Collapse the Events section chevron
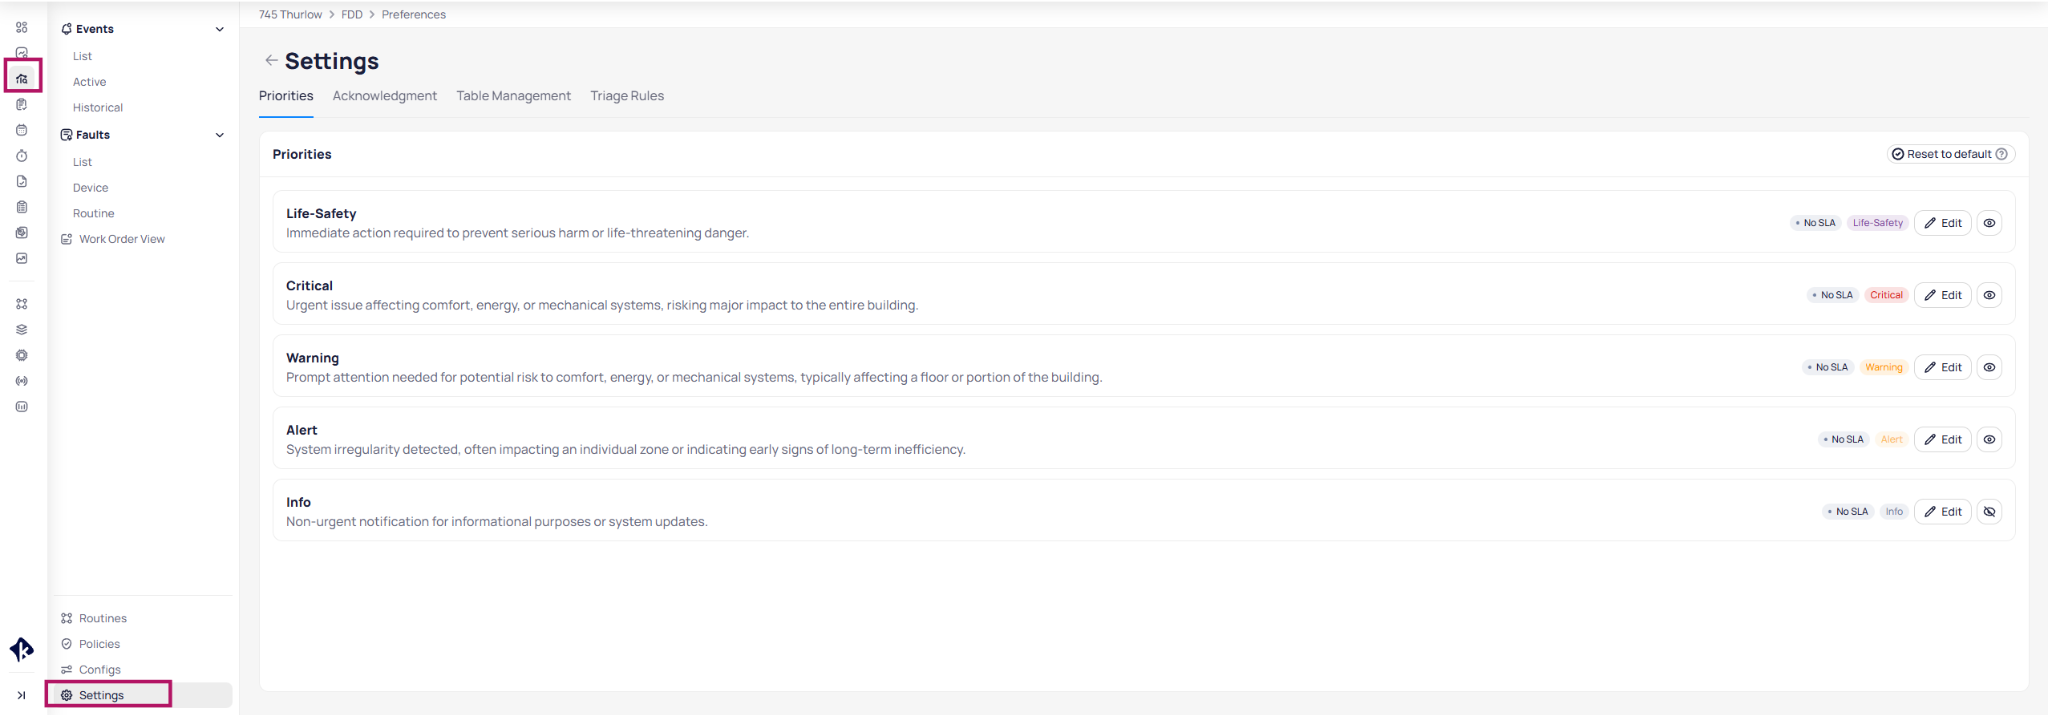Screen dimensions: 2048x715 220,29
